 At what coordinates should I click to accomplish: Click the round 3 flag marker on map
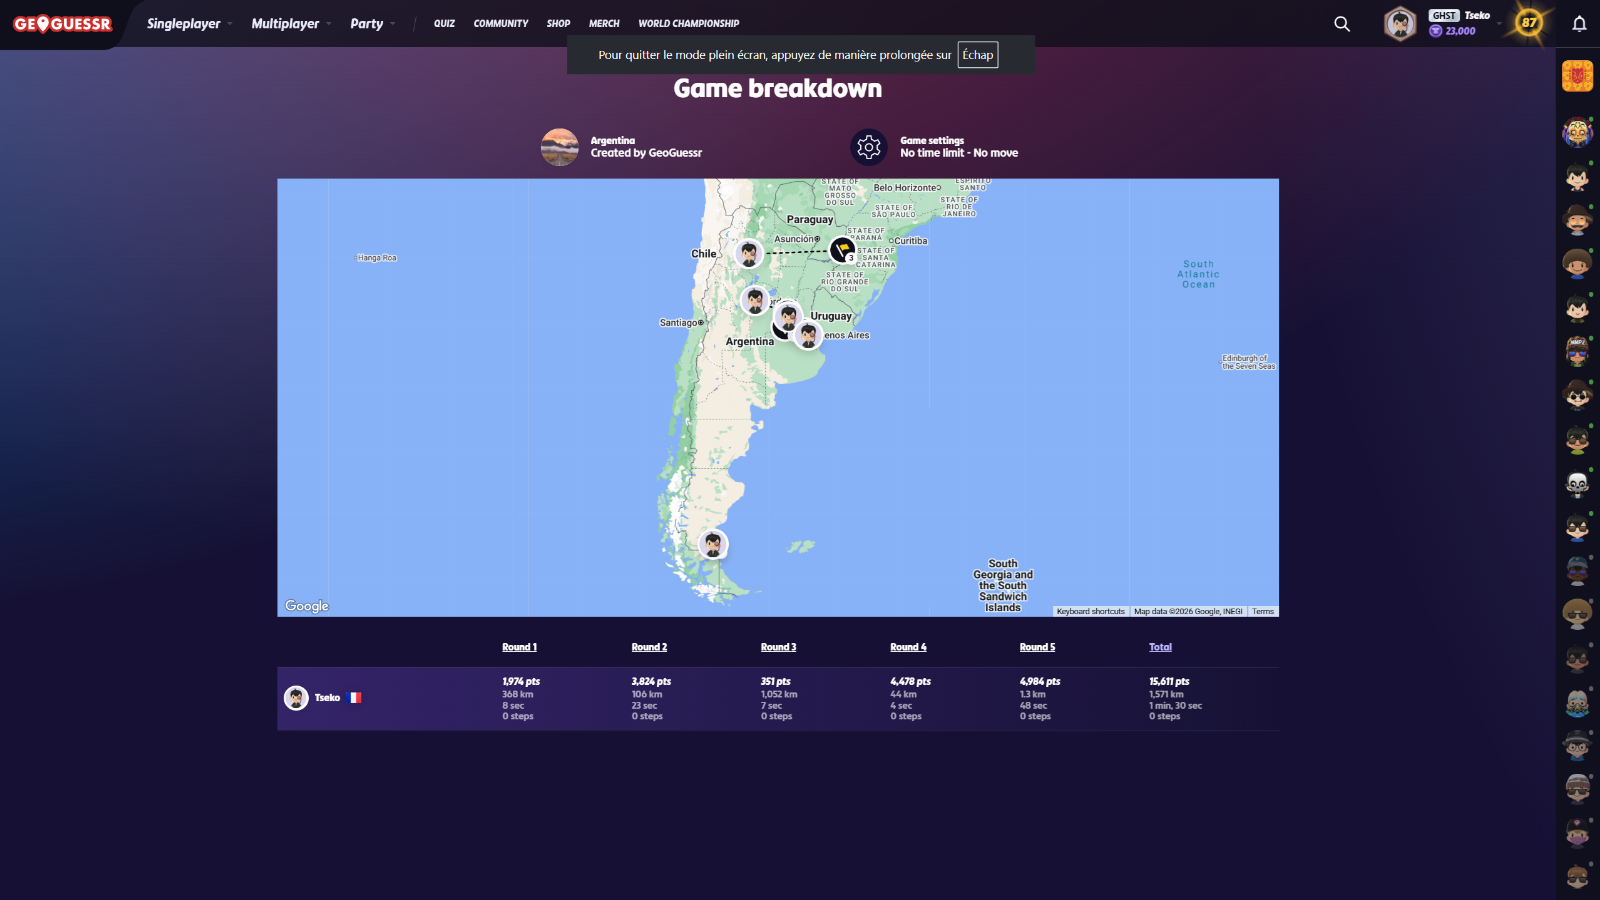click(x=842, y=250)
